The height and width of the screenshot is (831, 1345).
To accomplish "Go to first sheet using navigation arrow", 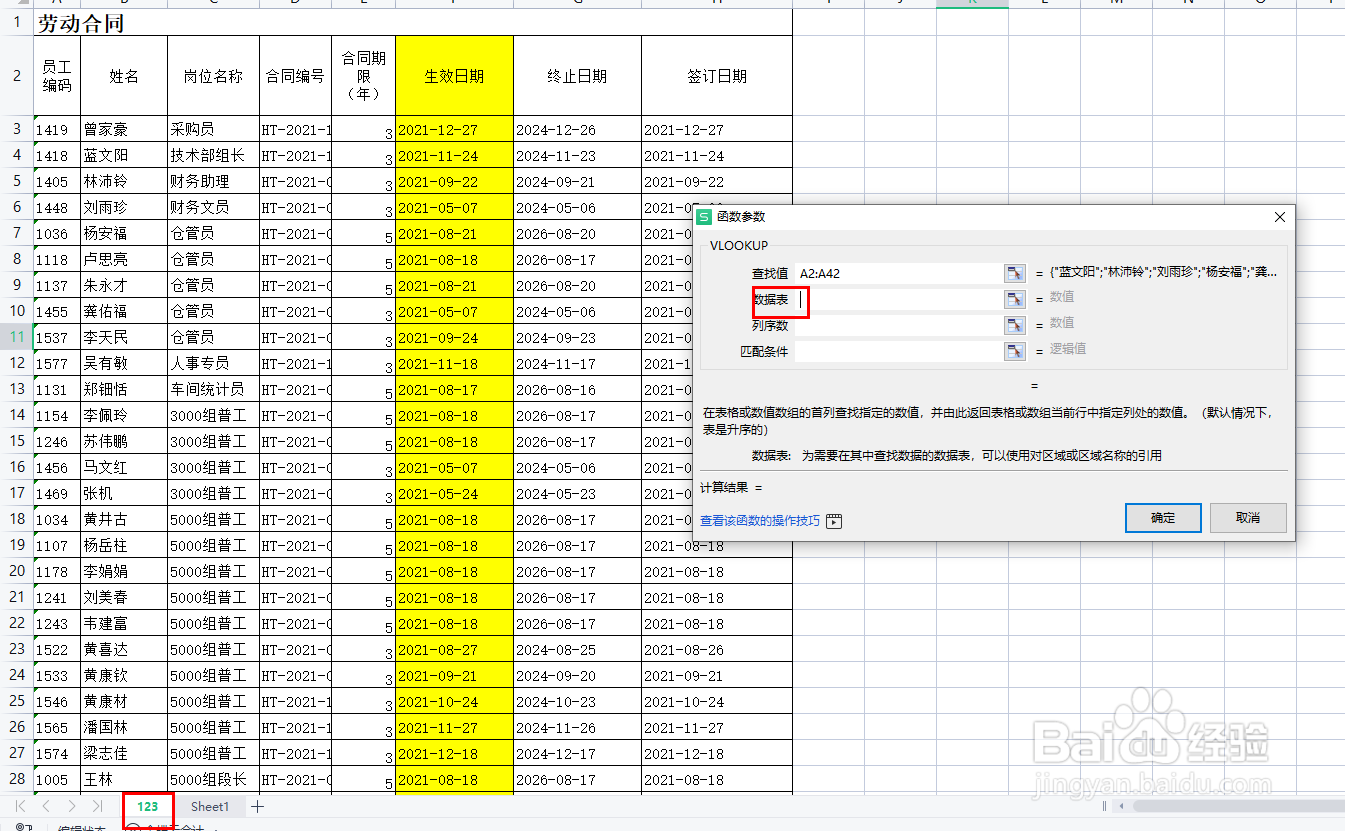I will click(21, 806).
